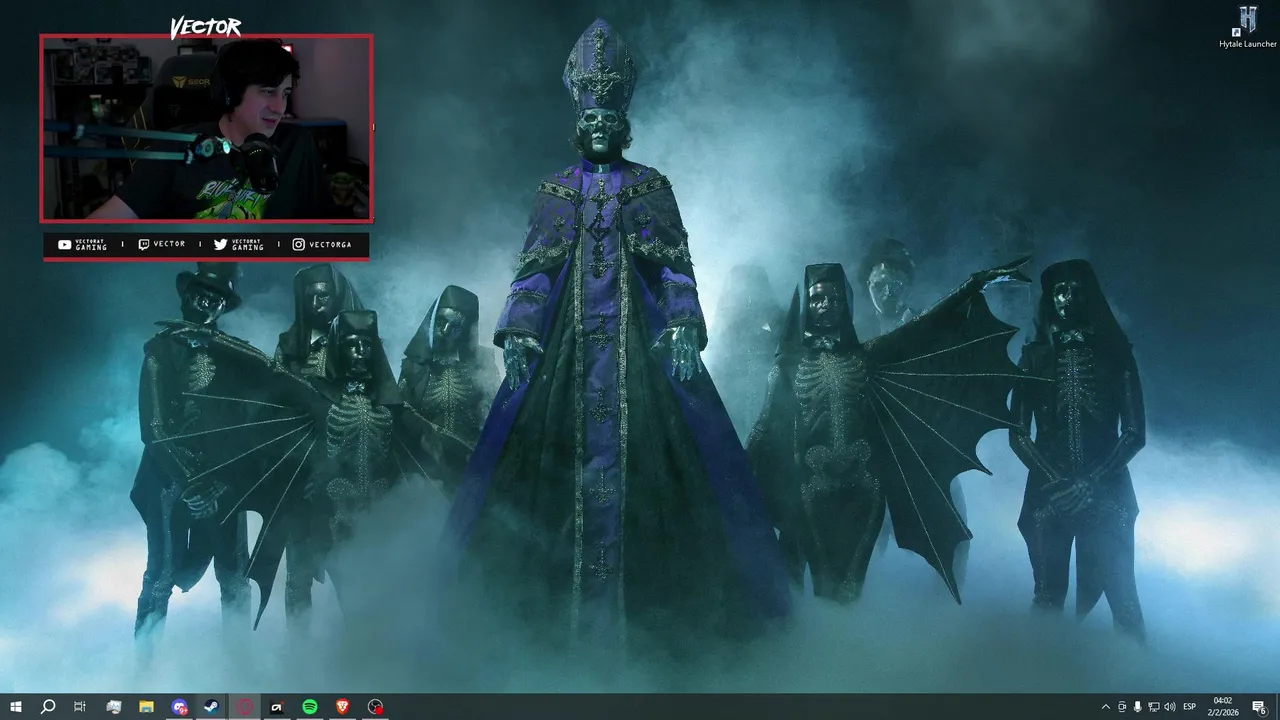Change the ESP input language
This screenshot has width=1280, height=720.
[x=1190, y=707]
